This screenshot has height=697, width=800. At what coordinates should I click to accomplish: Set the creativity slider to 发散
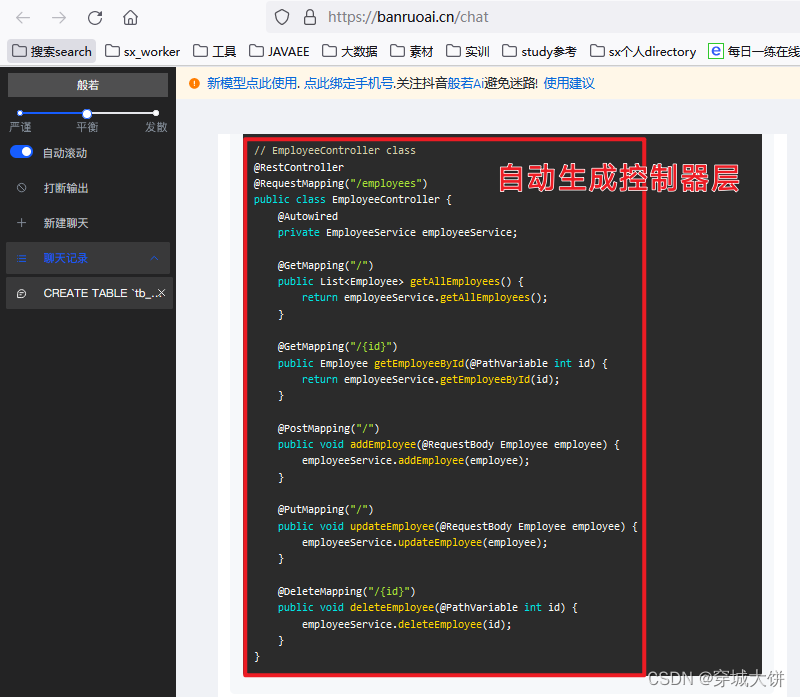[x=156, y=113]
